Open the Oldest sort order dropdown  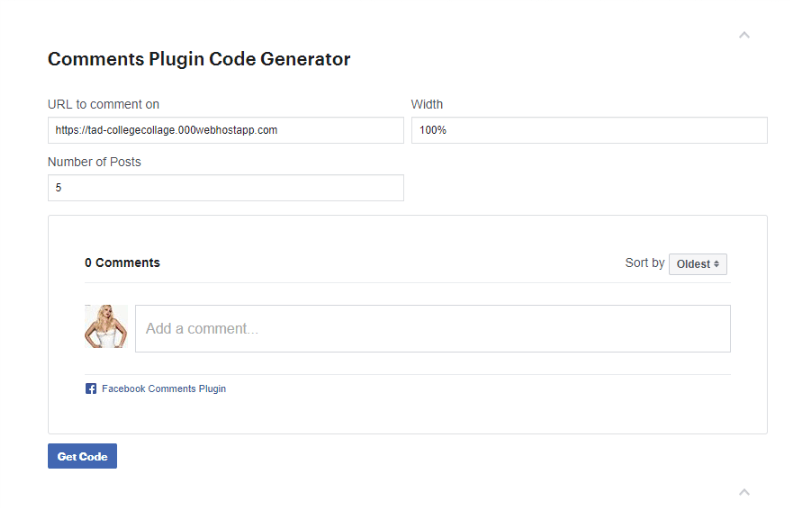tap(698, 264)
